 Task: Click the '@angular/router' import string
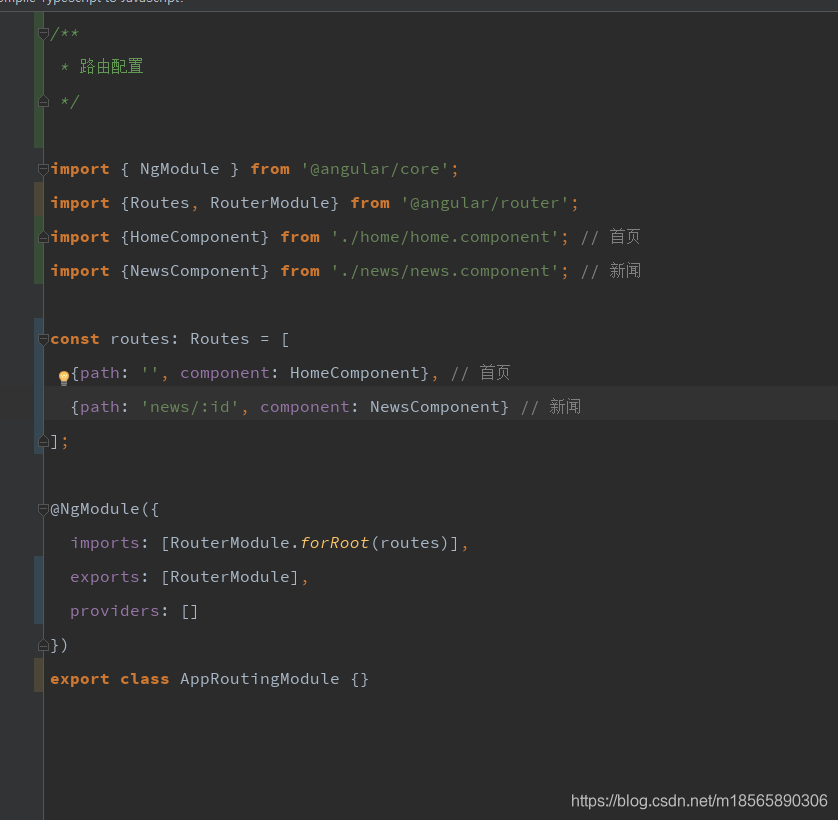pyautogui.click(x=484, y=203)
